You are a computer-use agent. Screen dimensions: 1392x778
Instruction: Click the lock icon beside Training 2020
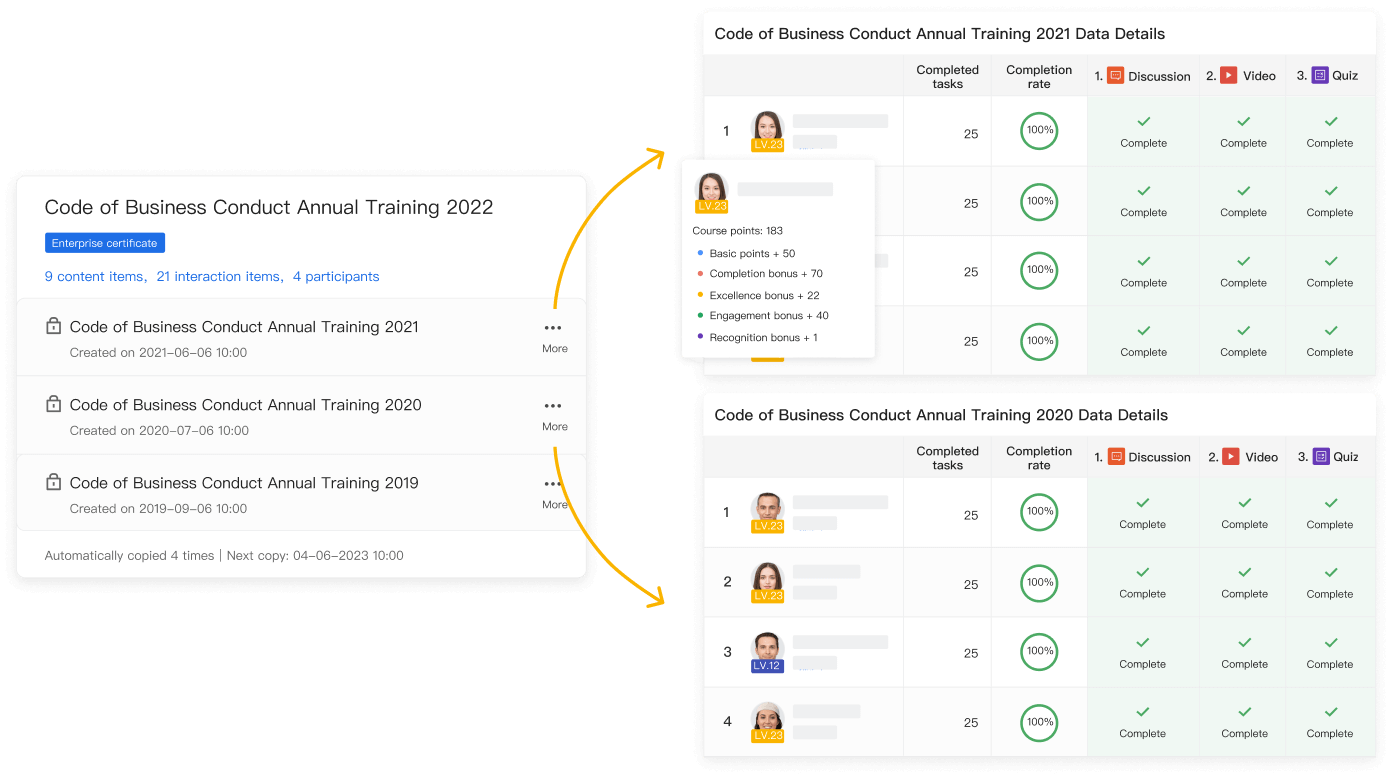[x=54, y=404]
